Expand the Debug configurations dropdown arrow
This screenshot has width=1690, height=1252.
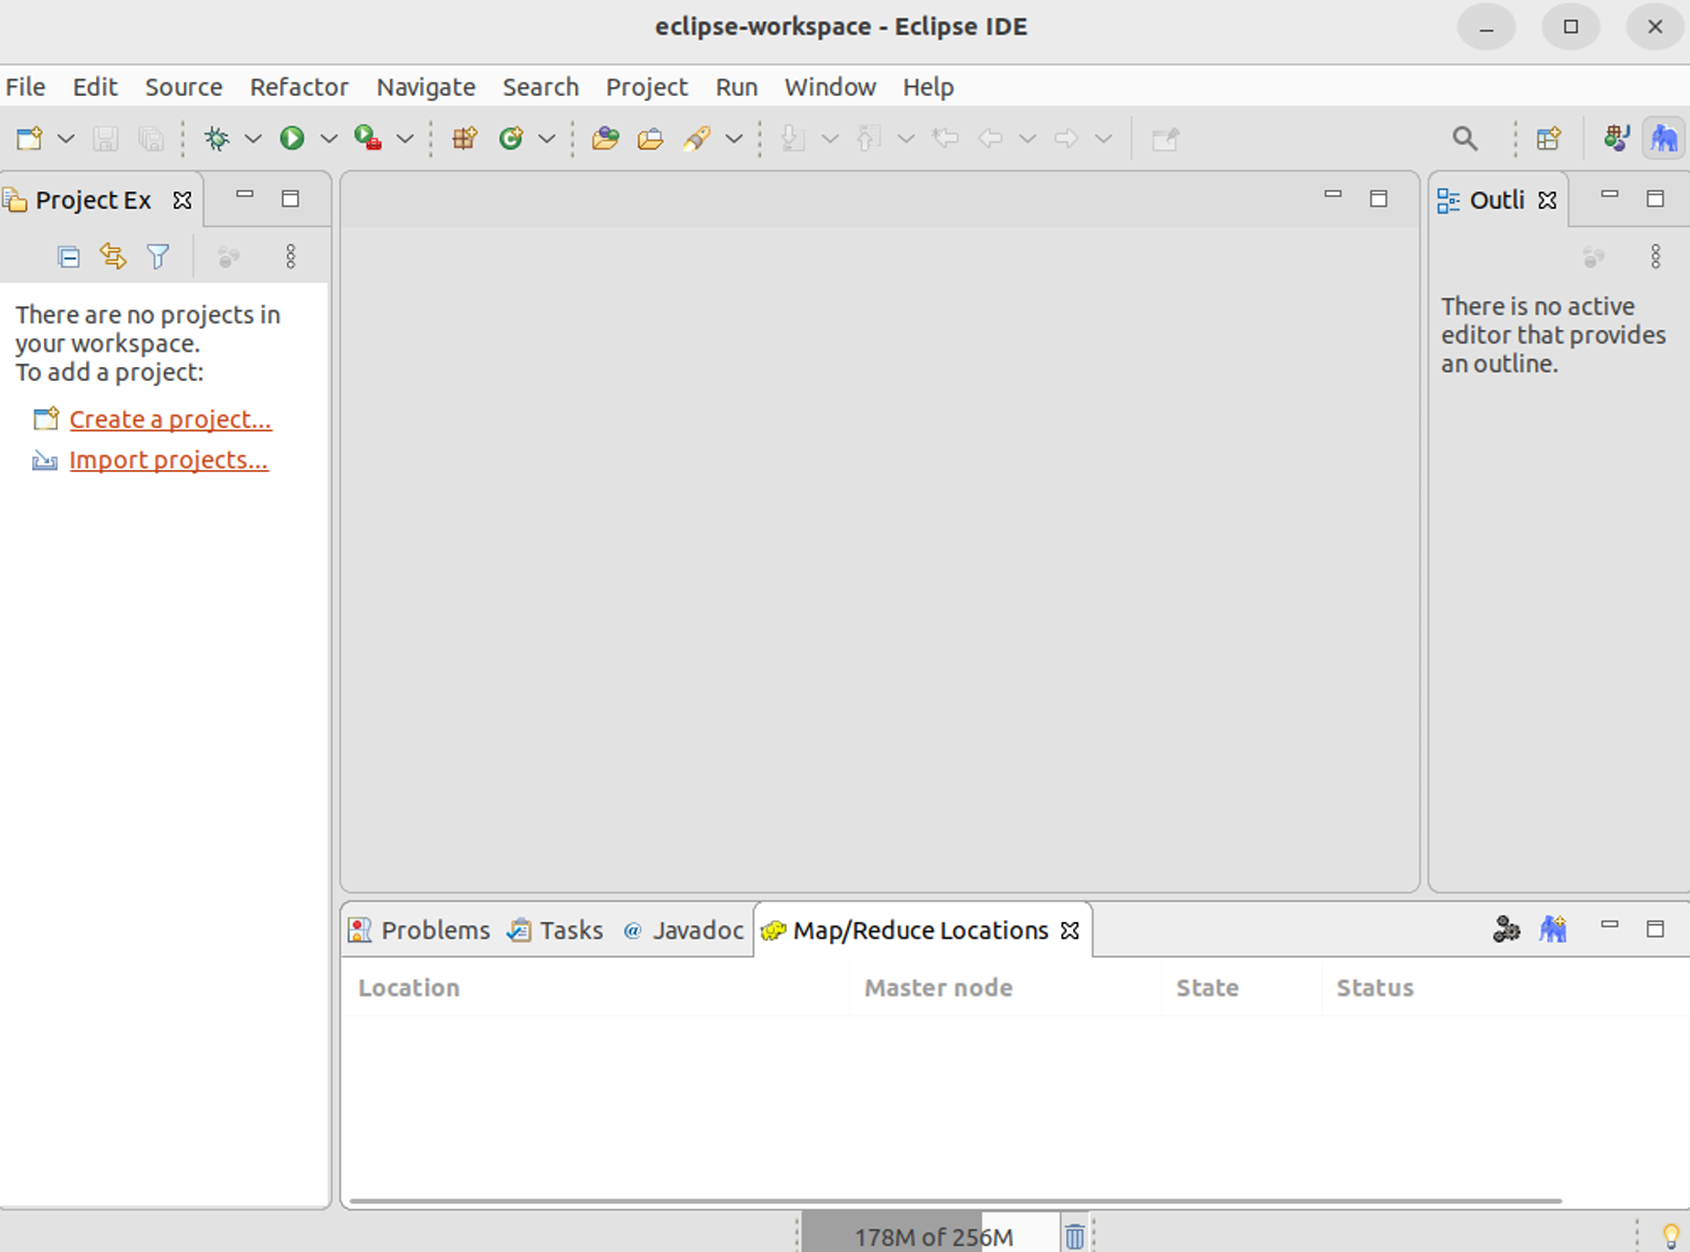253,139
